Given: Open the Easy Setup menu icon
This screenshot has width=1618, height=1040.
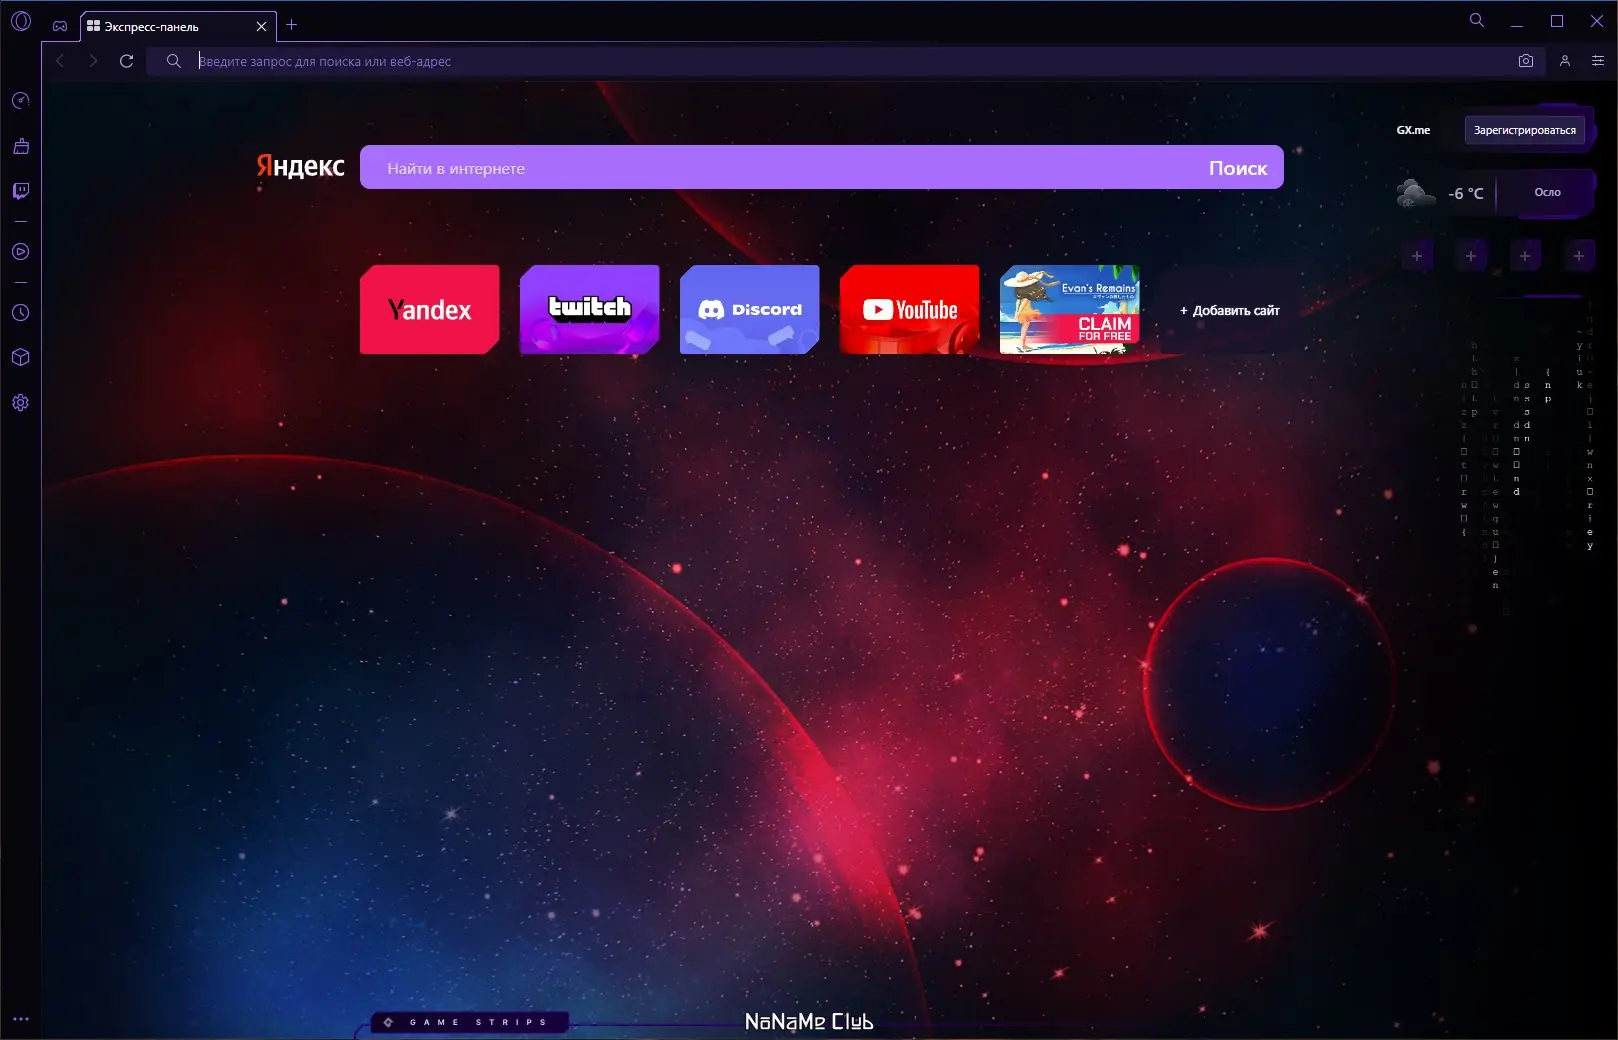Looking at the screenshot, I should [x=1597, y=61].
